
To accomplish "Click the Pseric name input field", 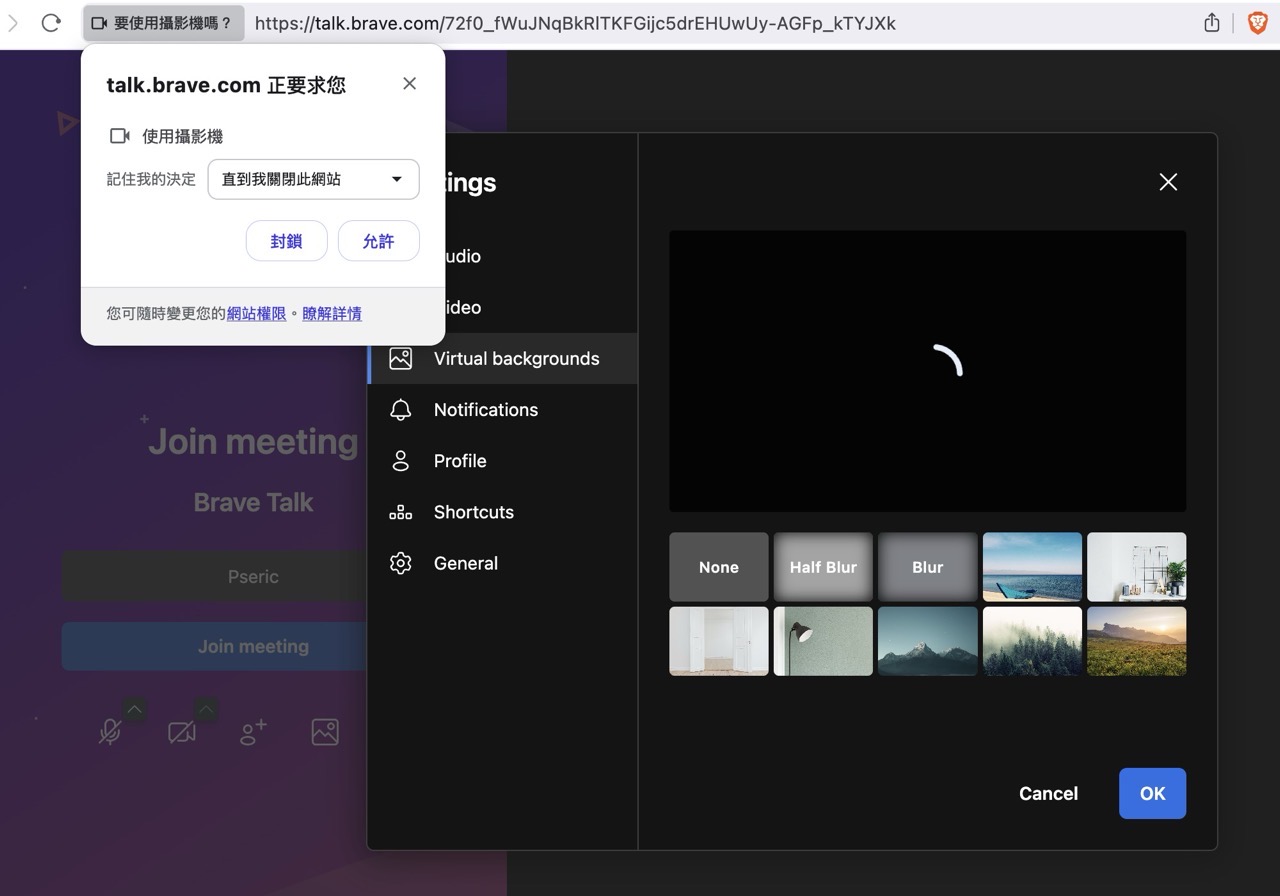I will [x=214, y=577].
